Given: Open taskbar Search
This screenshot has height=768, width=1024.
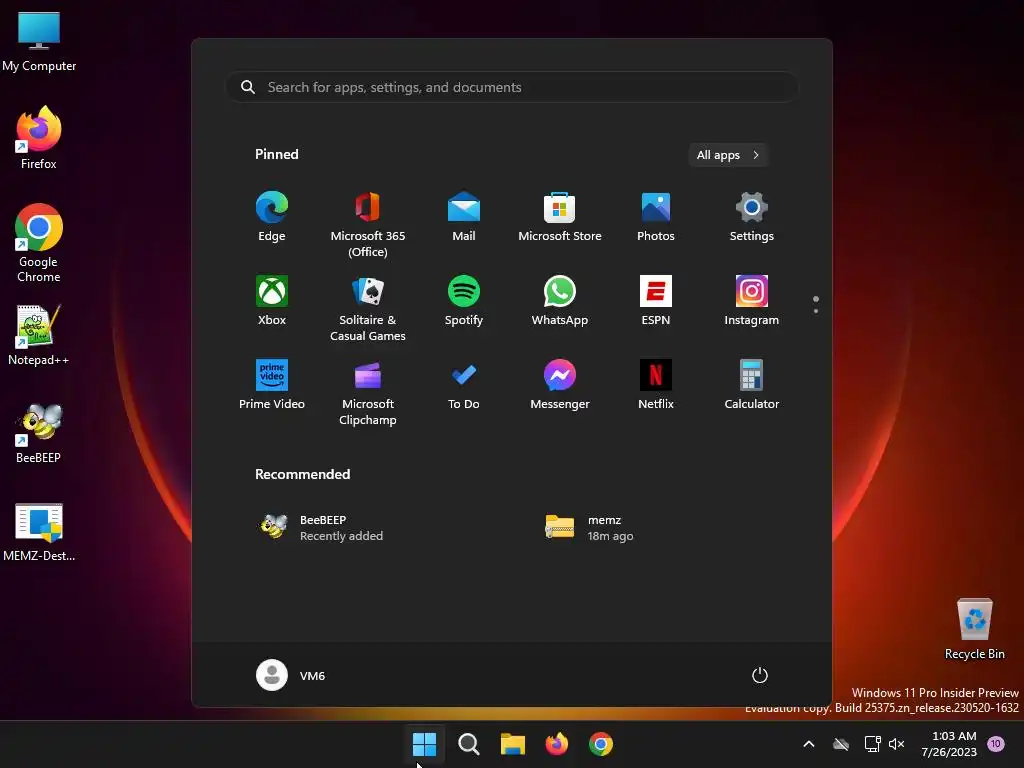Looking at the screenshot, I should [468, 744].
